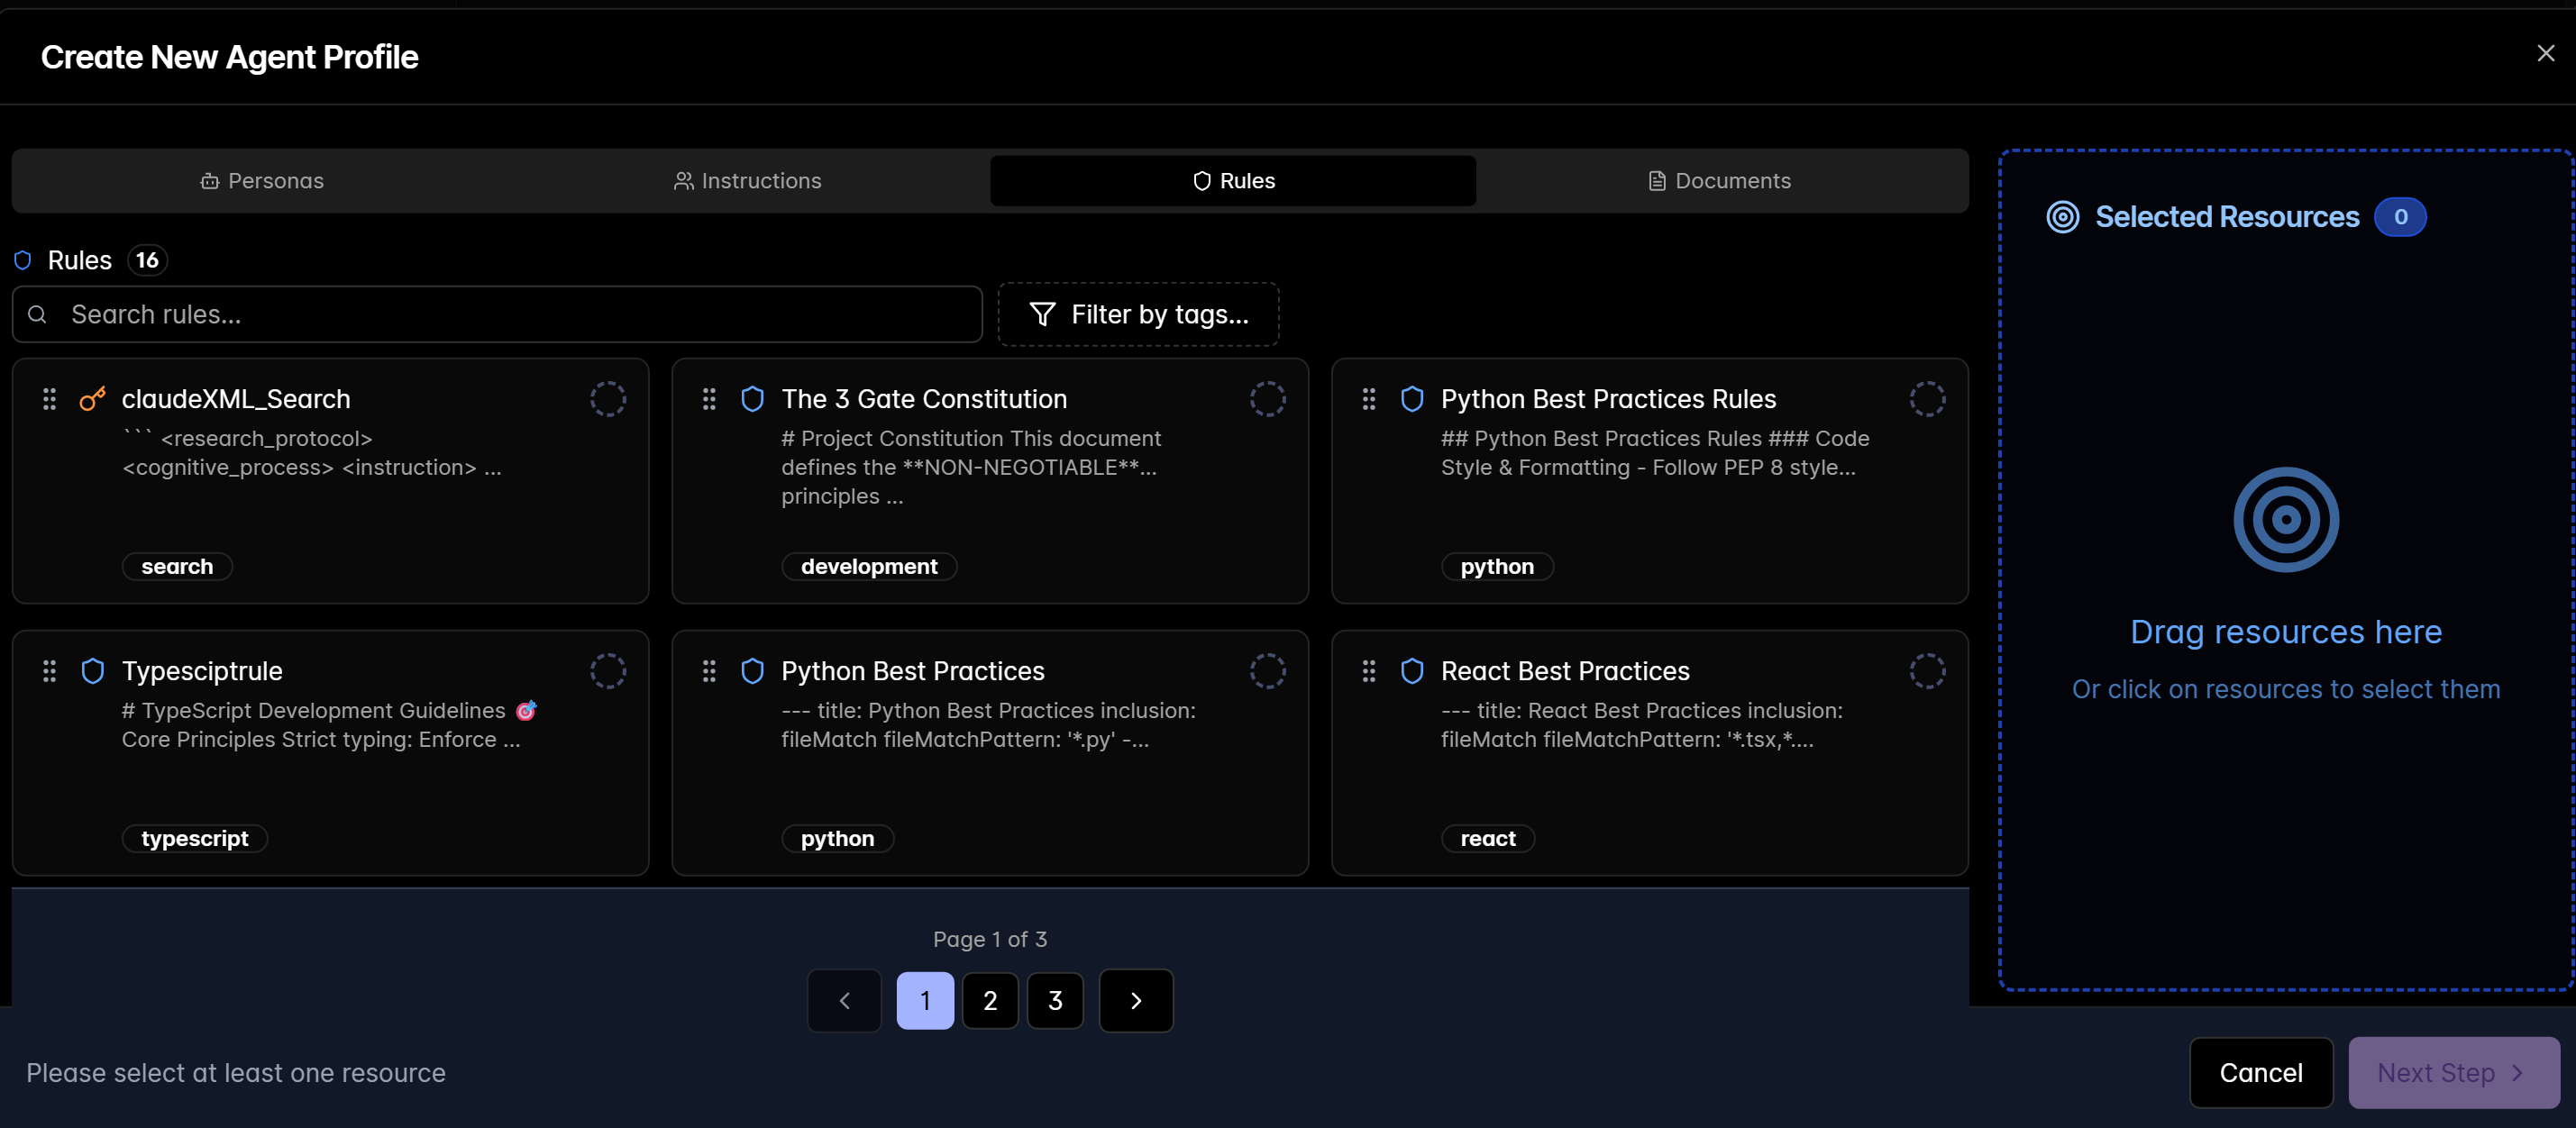Toggle selection of the React Best Practices rule

[x=1929, y=671]
